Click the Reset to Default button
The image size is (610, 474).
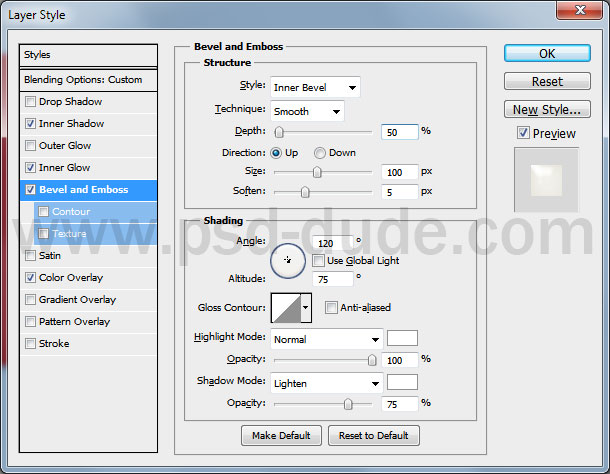point(374,435)
